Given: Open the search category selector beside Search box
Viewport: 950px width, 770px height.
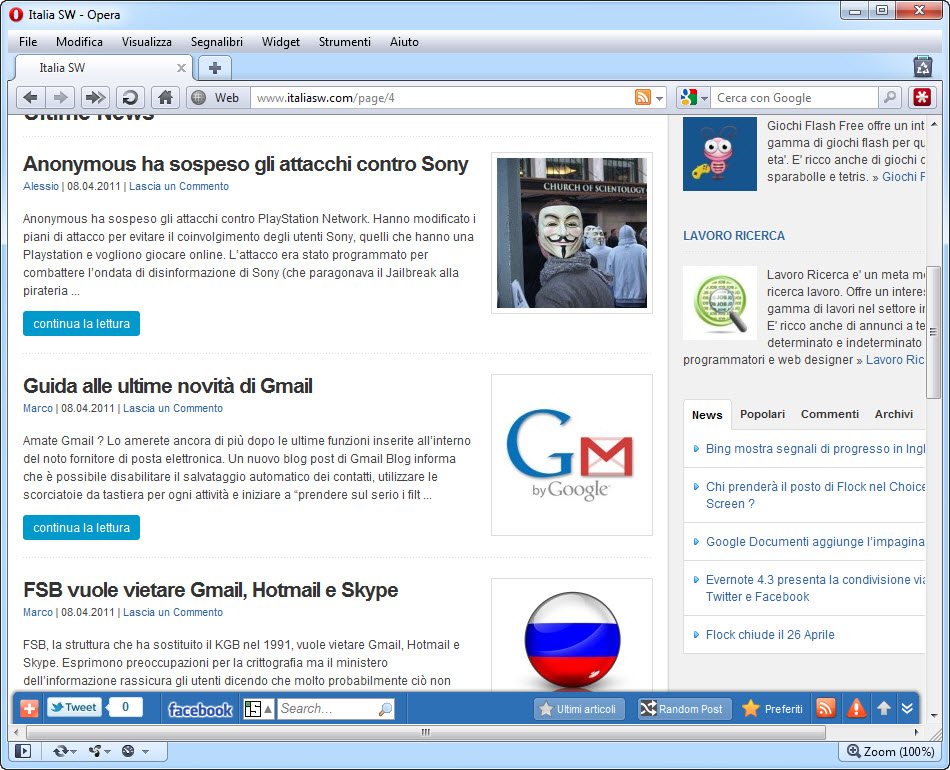Looking at the screenshot, I should click(x=258, y=708).
